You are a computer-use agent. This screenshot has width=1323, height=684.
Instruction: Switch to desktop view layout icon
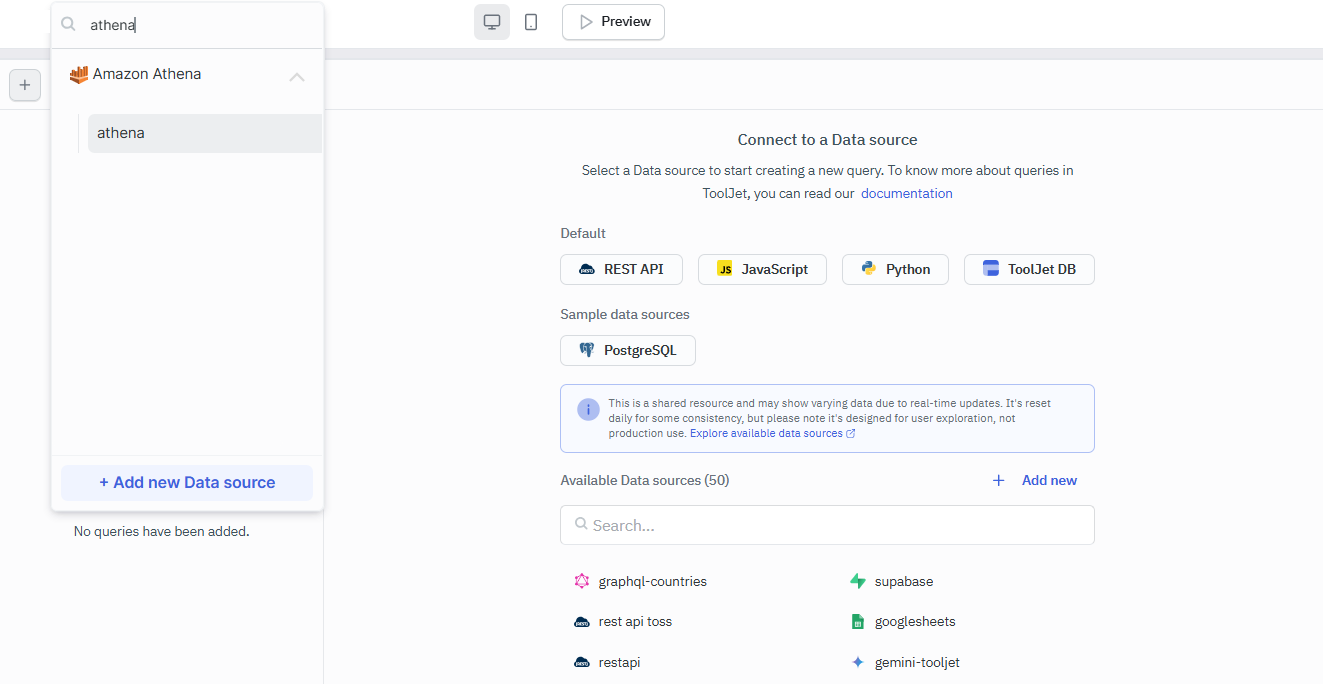click(x=491, y=22)
